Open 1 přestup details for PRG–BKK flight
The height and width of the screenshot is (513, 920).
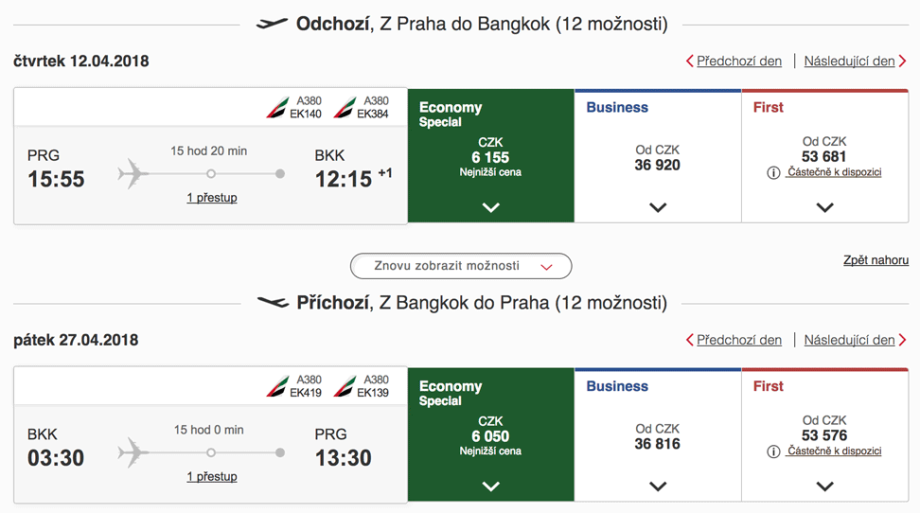coord(212,198)
